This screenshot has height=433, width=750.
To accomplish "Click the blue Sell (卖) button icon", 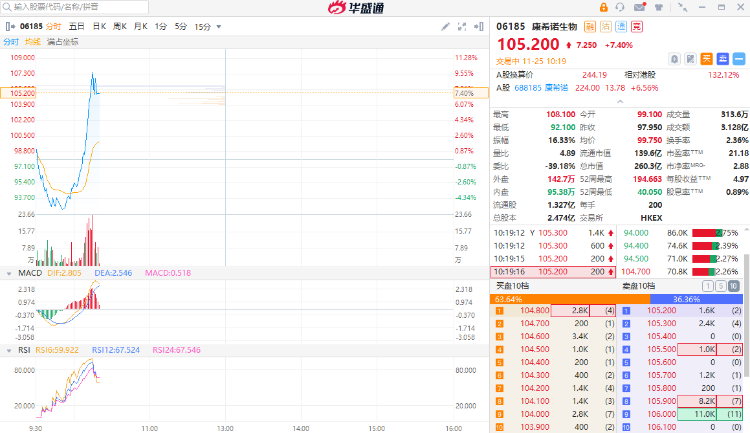I will pos(720,59).
